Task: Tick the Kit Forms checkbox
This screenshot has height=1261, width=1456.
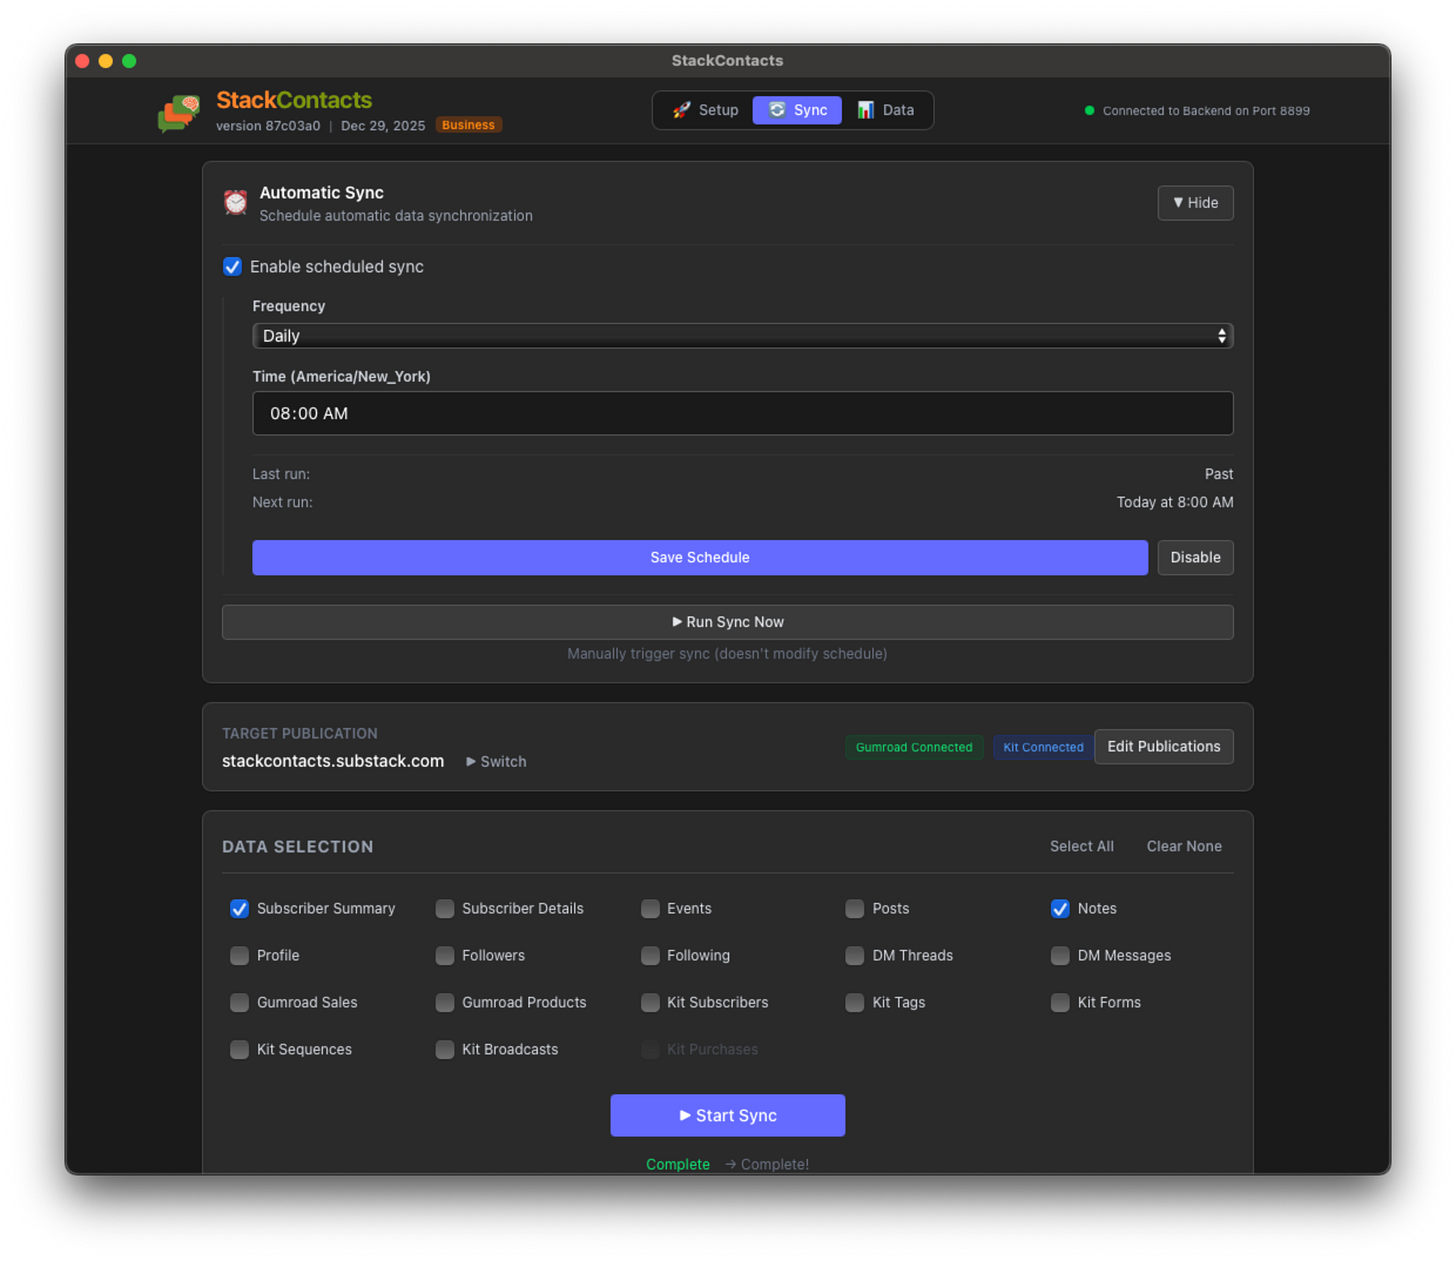Action: (x=1060, y=1003)
